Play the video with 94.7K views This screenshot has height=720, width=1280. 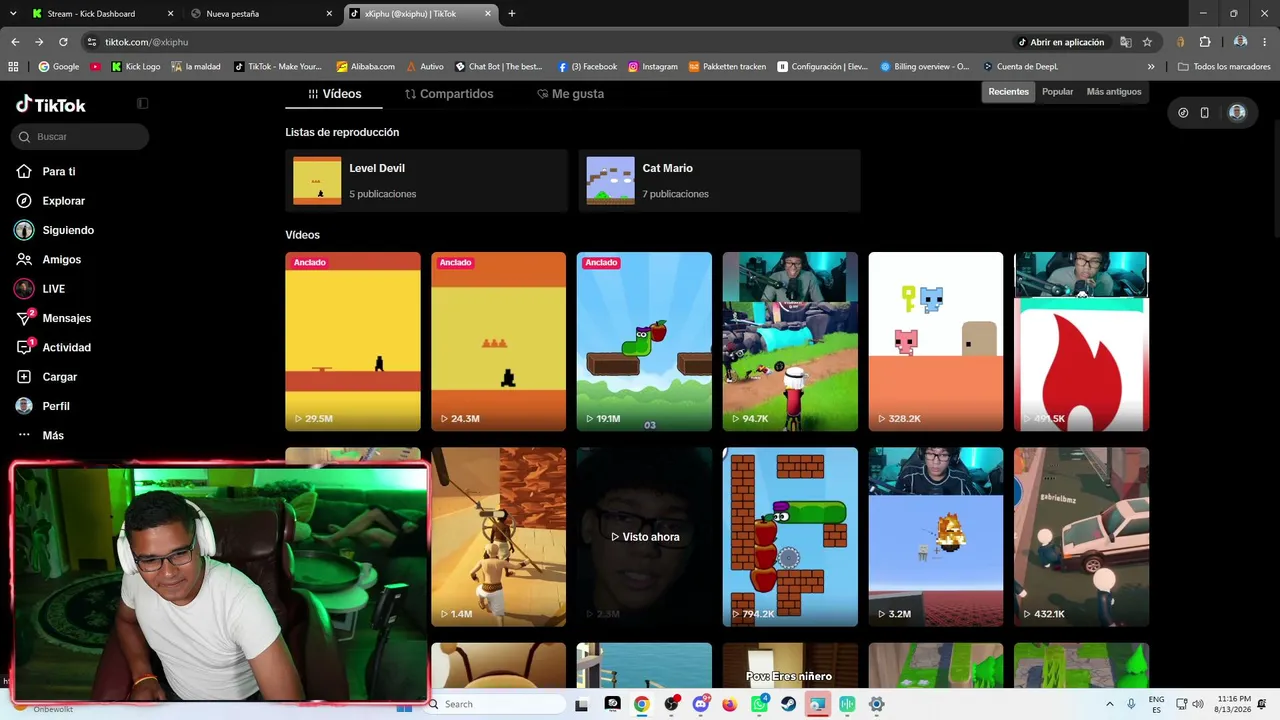click(x=790, y=341)
